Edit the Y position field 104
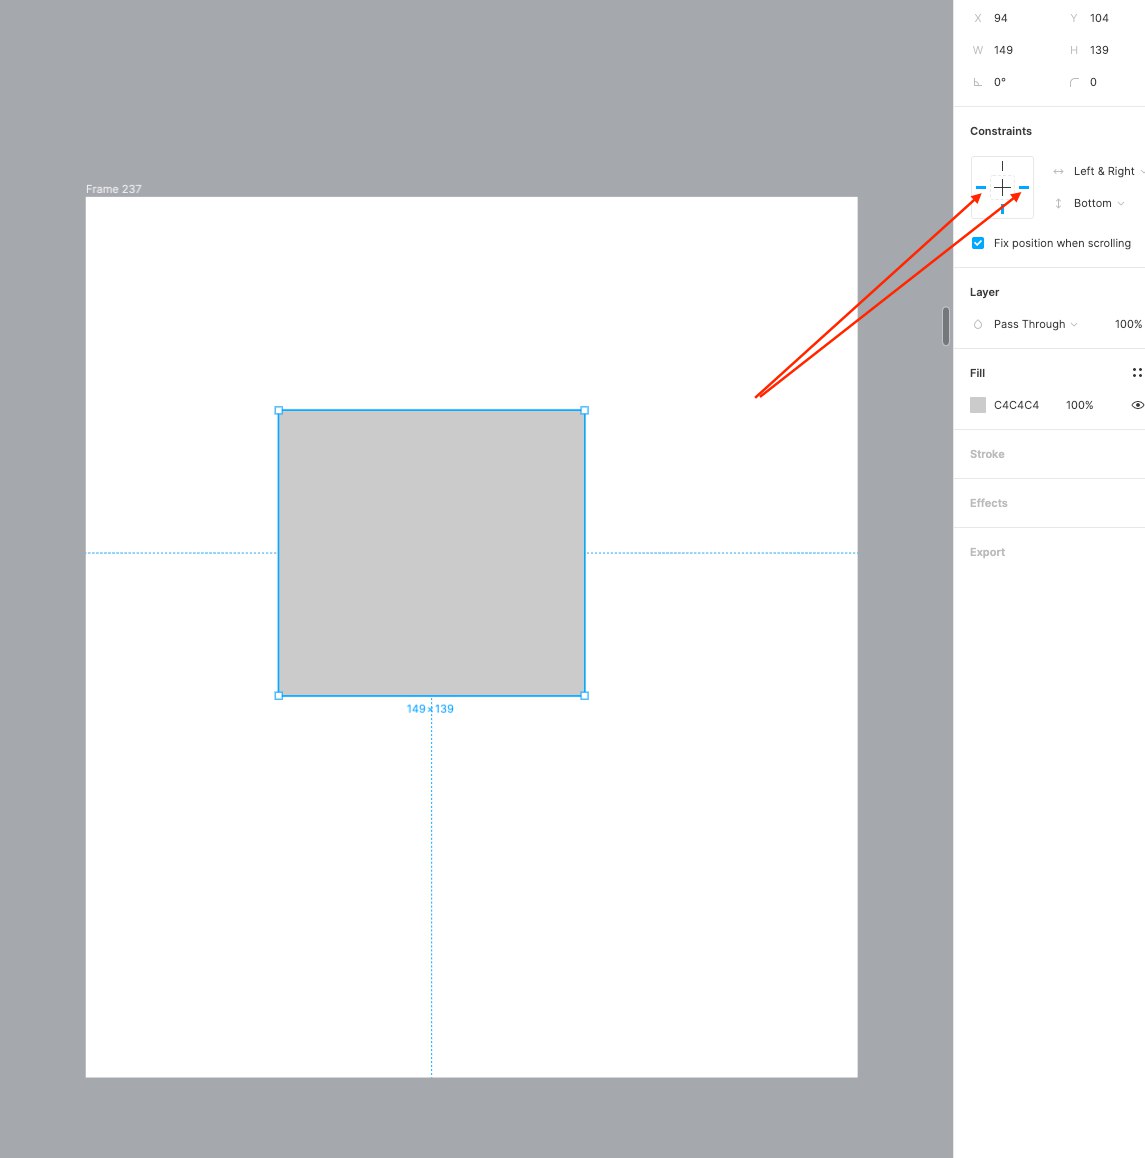Viewport: 1145px width, 1158px height. pos(1099,18)
